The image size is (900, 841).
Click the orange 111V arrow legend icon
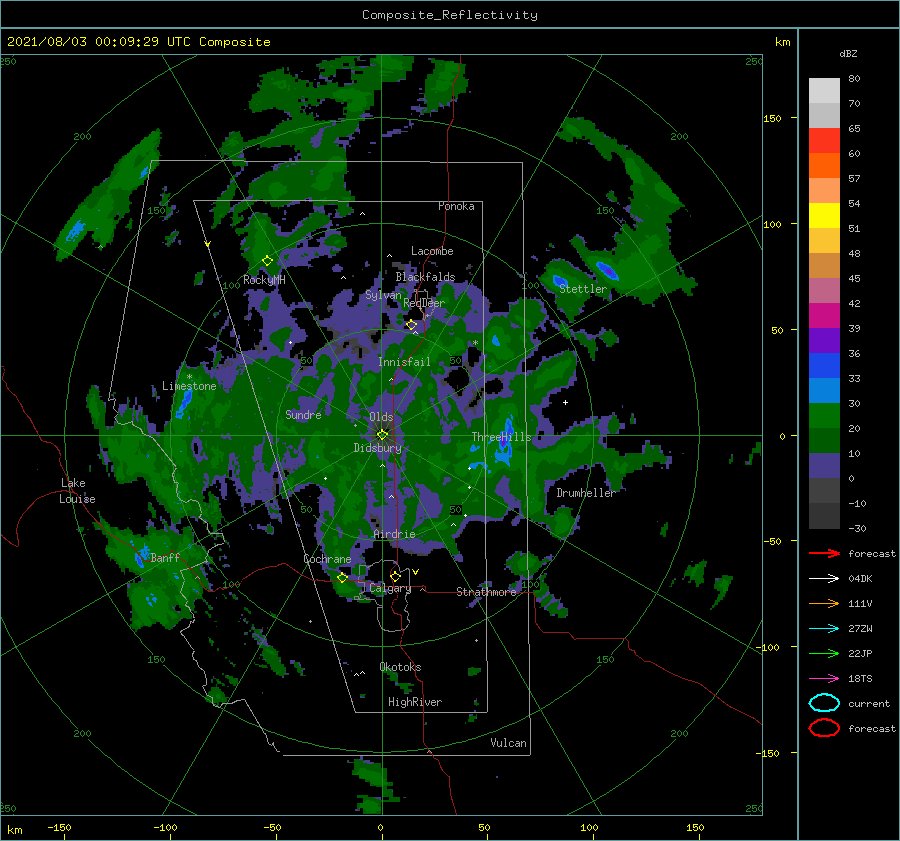824,603
